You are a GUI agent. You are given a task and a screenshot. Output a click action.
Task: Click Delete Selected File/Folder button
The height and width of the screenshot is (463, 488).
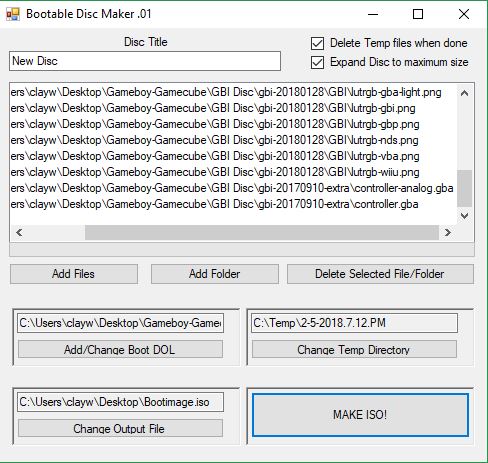380,274
